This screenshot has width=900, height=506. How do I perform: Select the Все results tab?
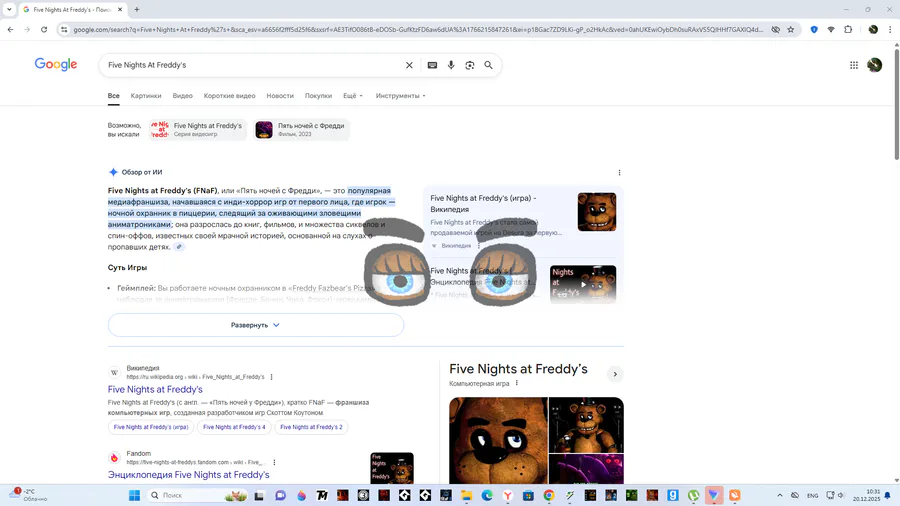[114, 96]
